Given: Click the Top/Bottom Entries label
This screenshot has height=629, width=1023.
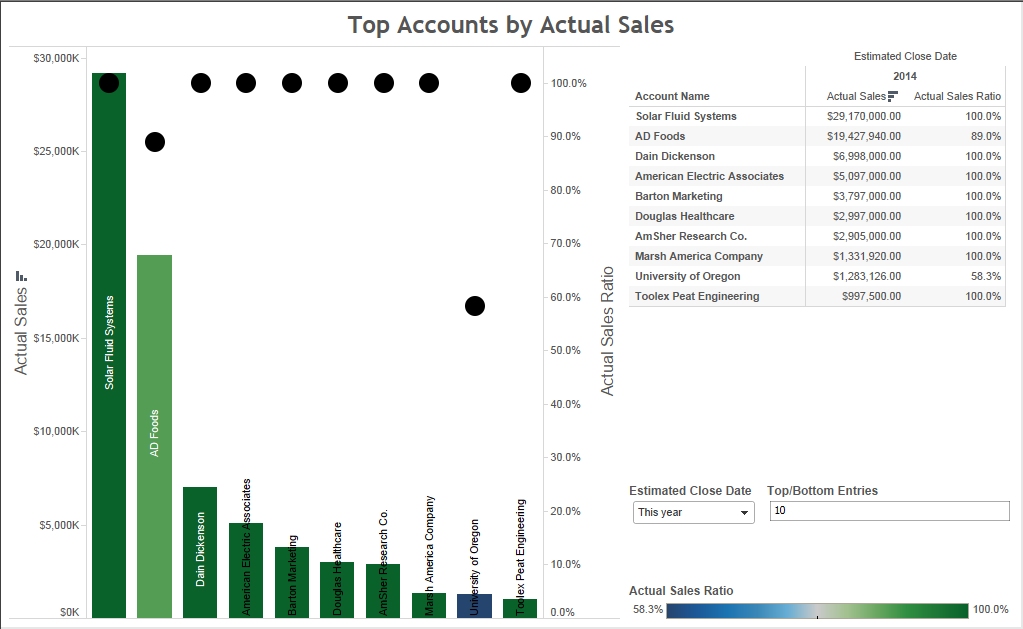Looking at the screenshot, I should 823,491.
